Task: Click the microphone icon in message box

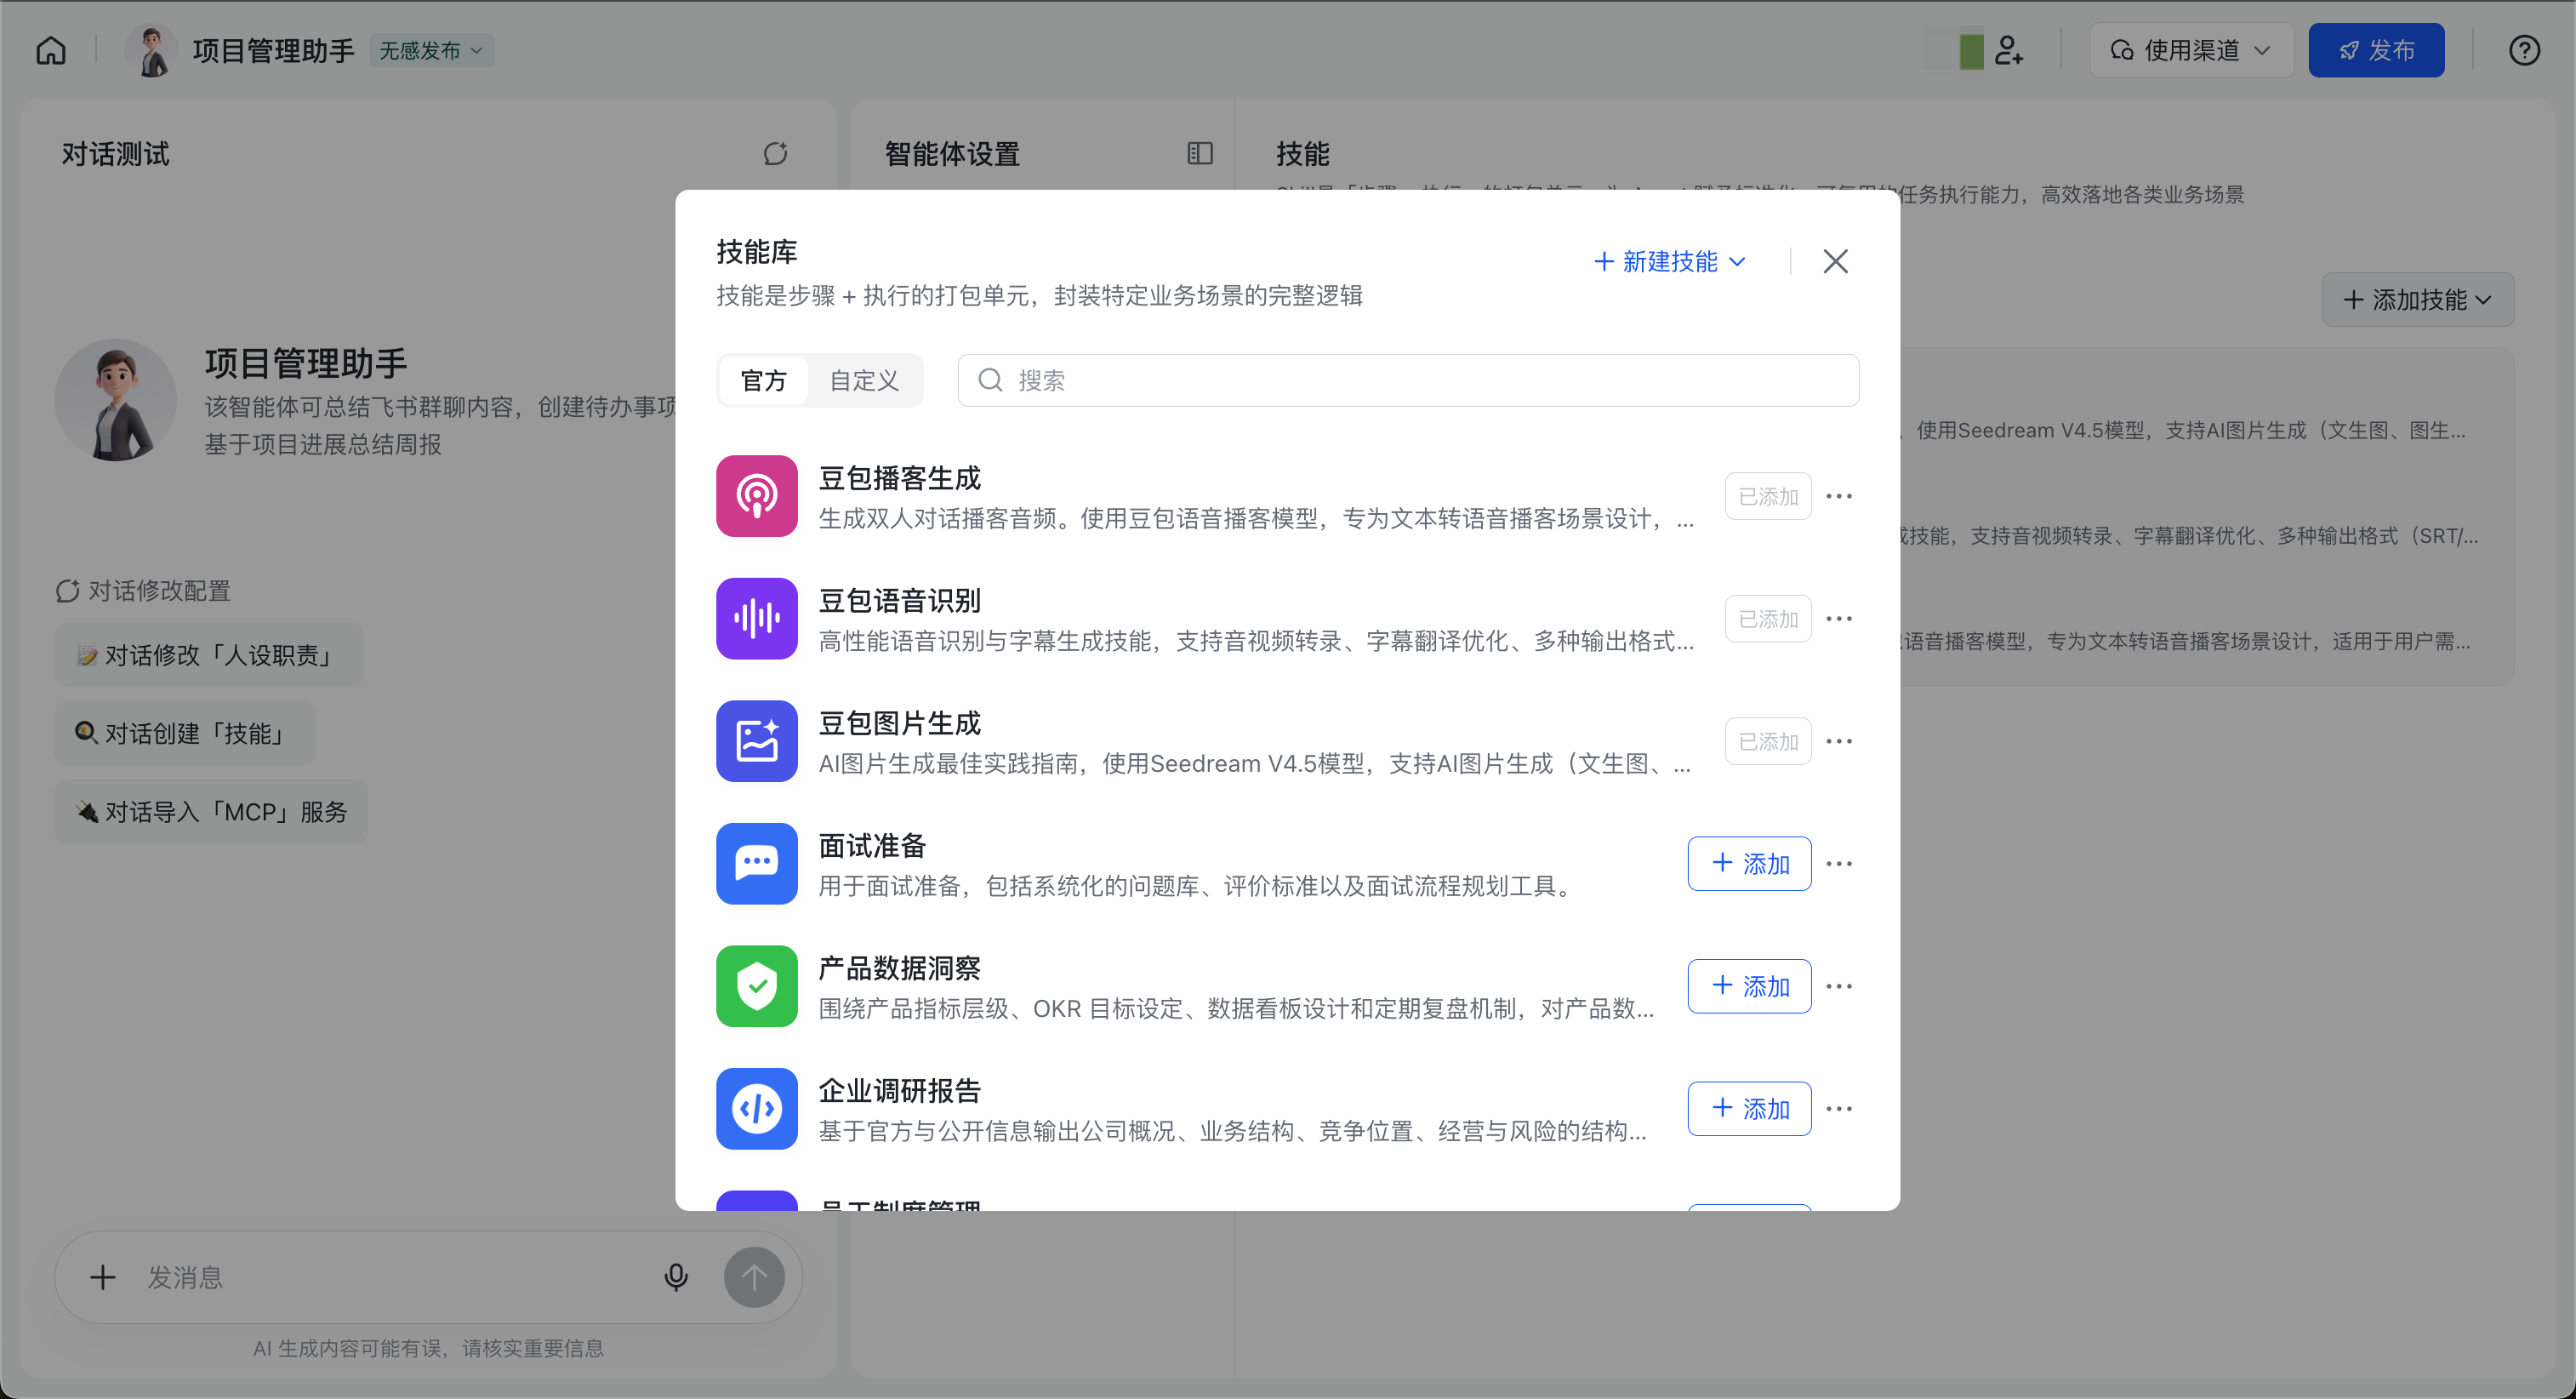Action: [x=676, y=1277]
